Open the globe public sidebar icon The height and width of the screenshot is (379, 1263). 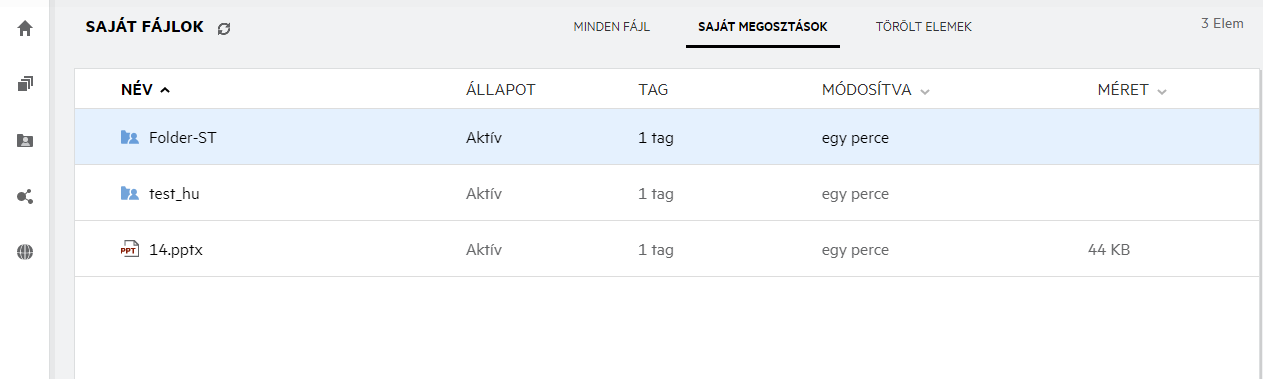(x=25, y=253)
